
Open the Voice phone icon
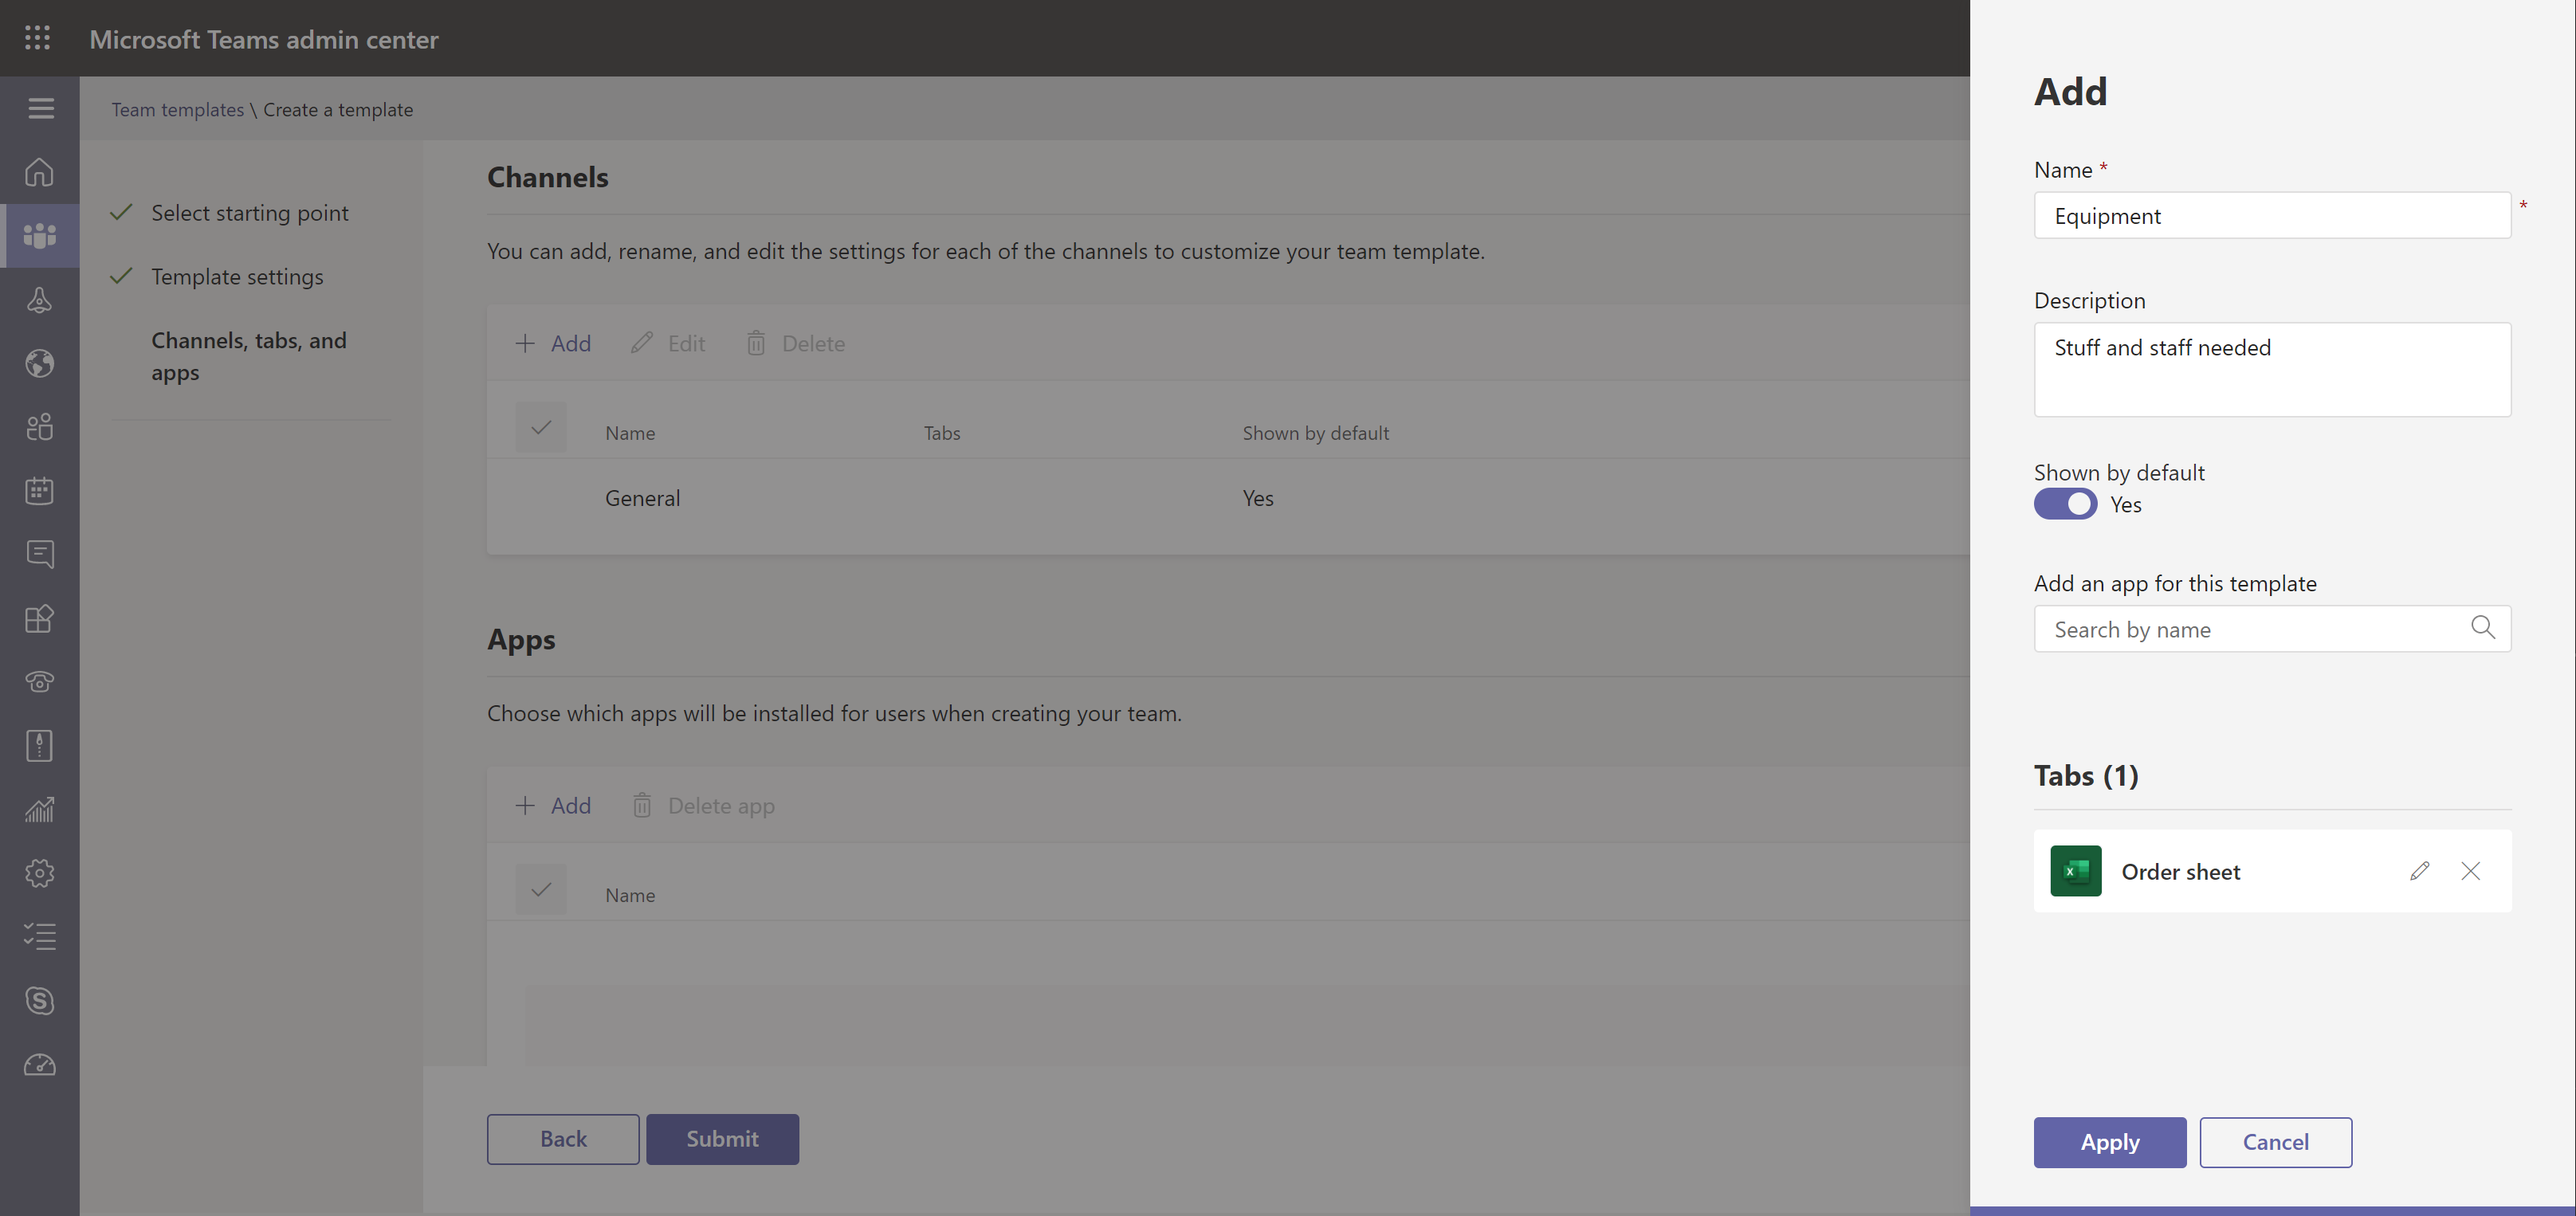(x=39, y=682)
